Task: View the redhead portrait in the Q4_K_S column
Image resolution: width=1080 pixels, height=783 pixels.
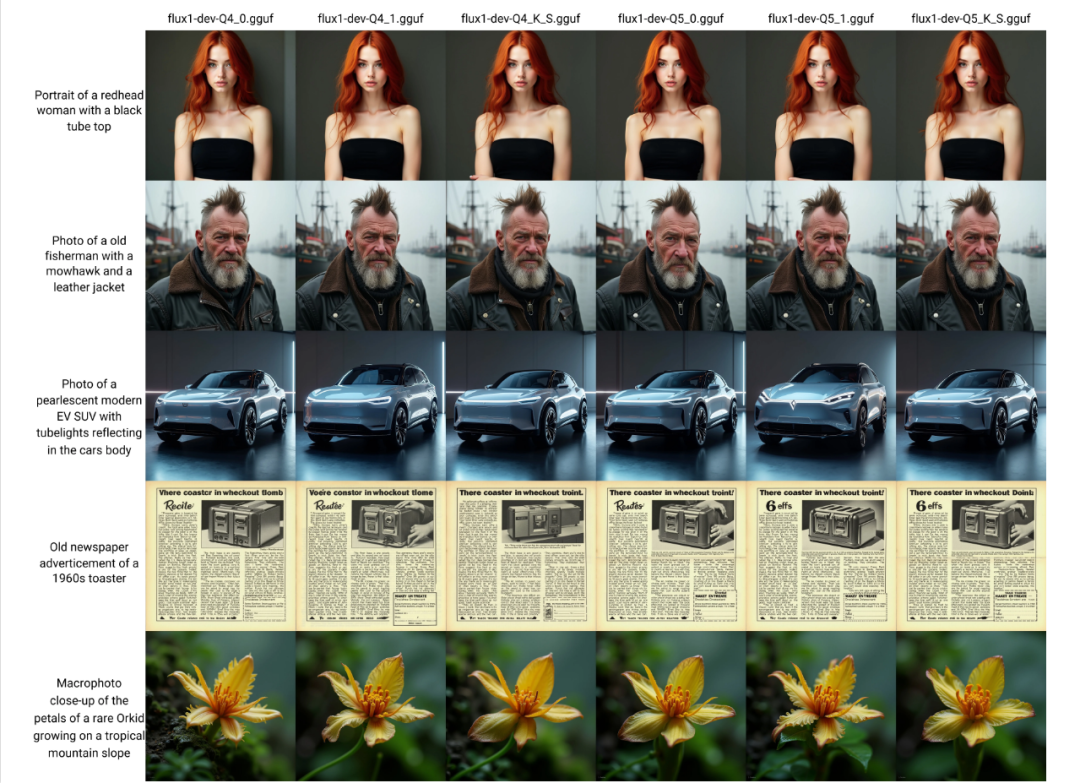Action: coord(521,105)
